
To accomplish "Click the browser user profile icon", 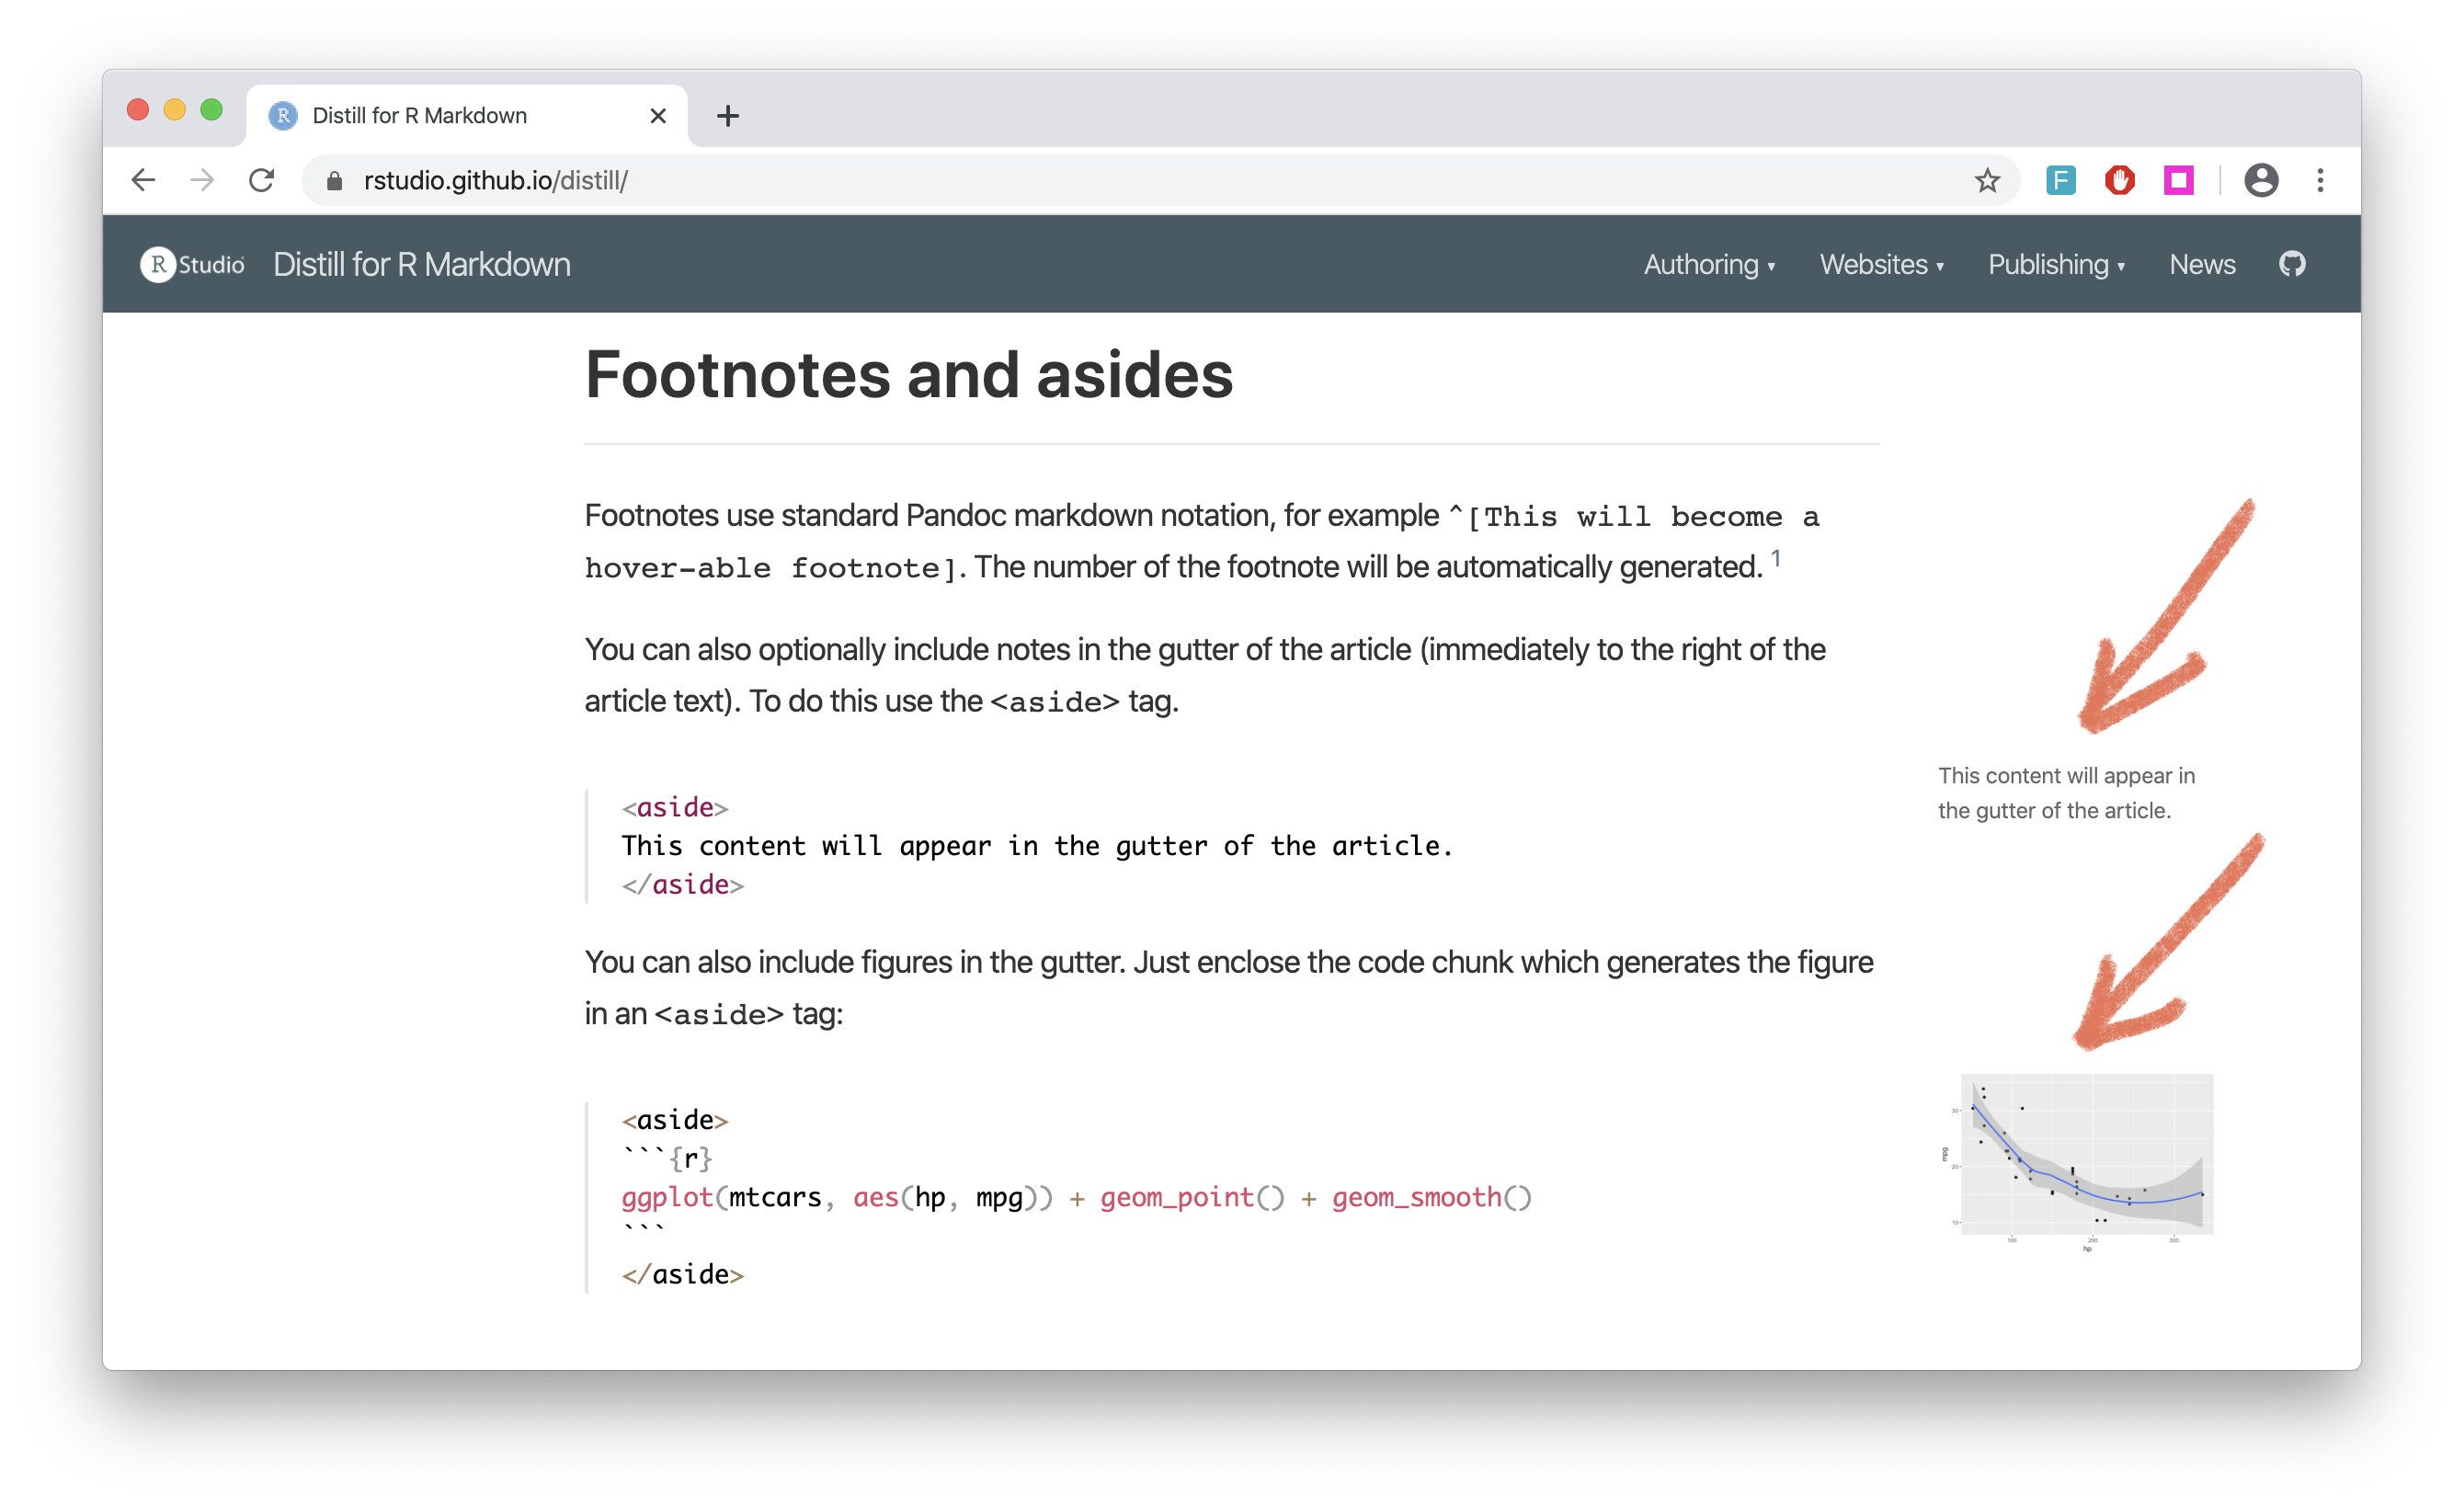I will (2260, 177).
